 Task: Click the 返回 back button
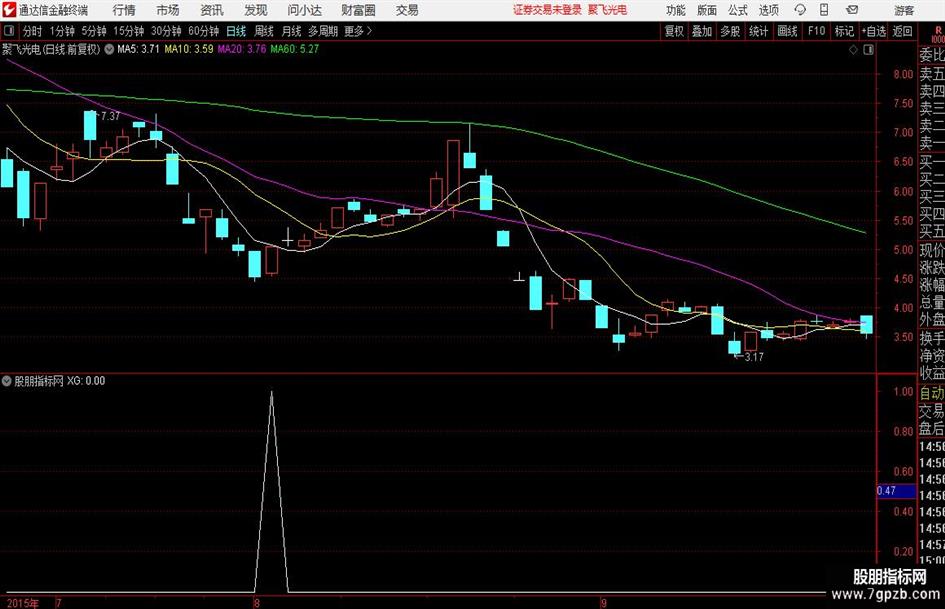click(x=902, y=31)
